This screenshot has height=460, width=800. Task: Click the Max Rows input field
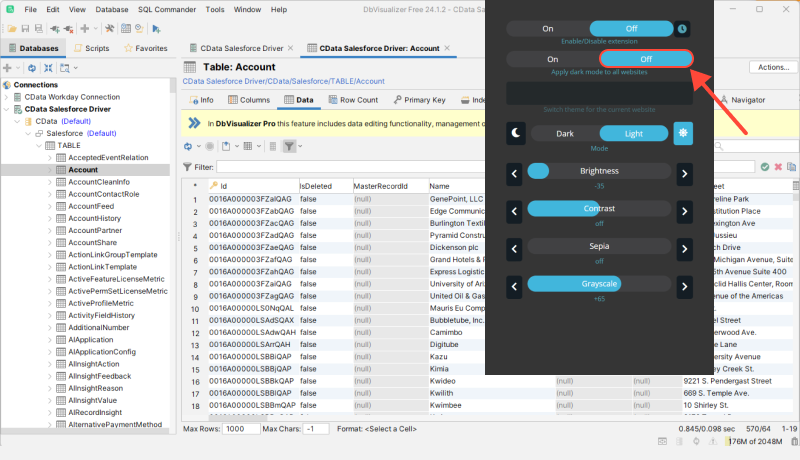click(241, 429)
